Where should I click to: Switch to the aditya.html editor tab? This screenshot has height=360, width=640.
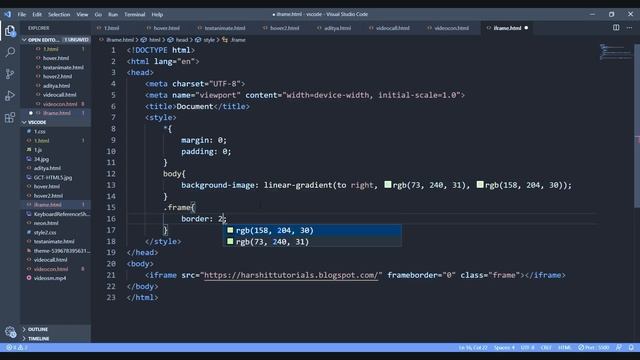pyautogui.click(x=338, y=28)
